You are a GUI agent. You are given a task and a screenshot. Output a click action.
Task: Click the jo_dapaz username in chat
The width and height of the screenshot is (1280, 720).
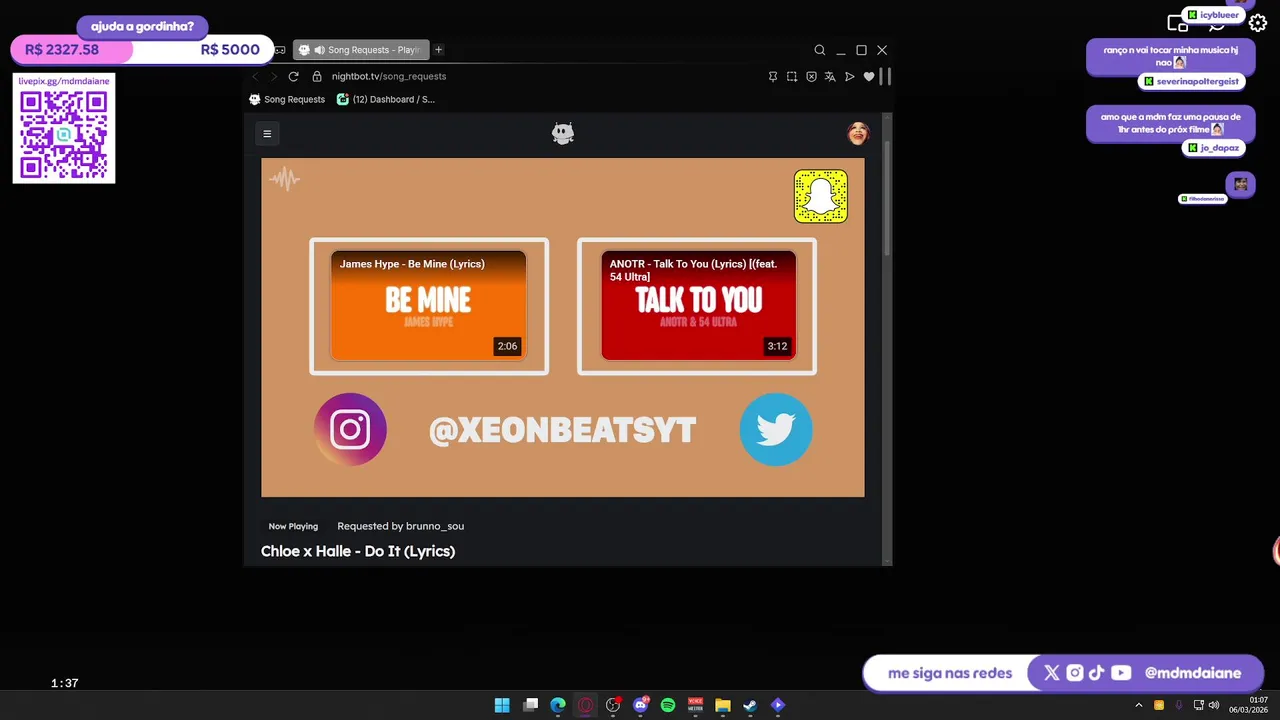coord(1219,148)
